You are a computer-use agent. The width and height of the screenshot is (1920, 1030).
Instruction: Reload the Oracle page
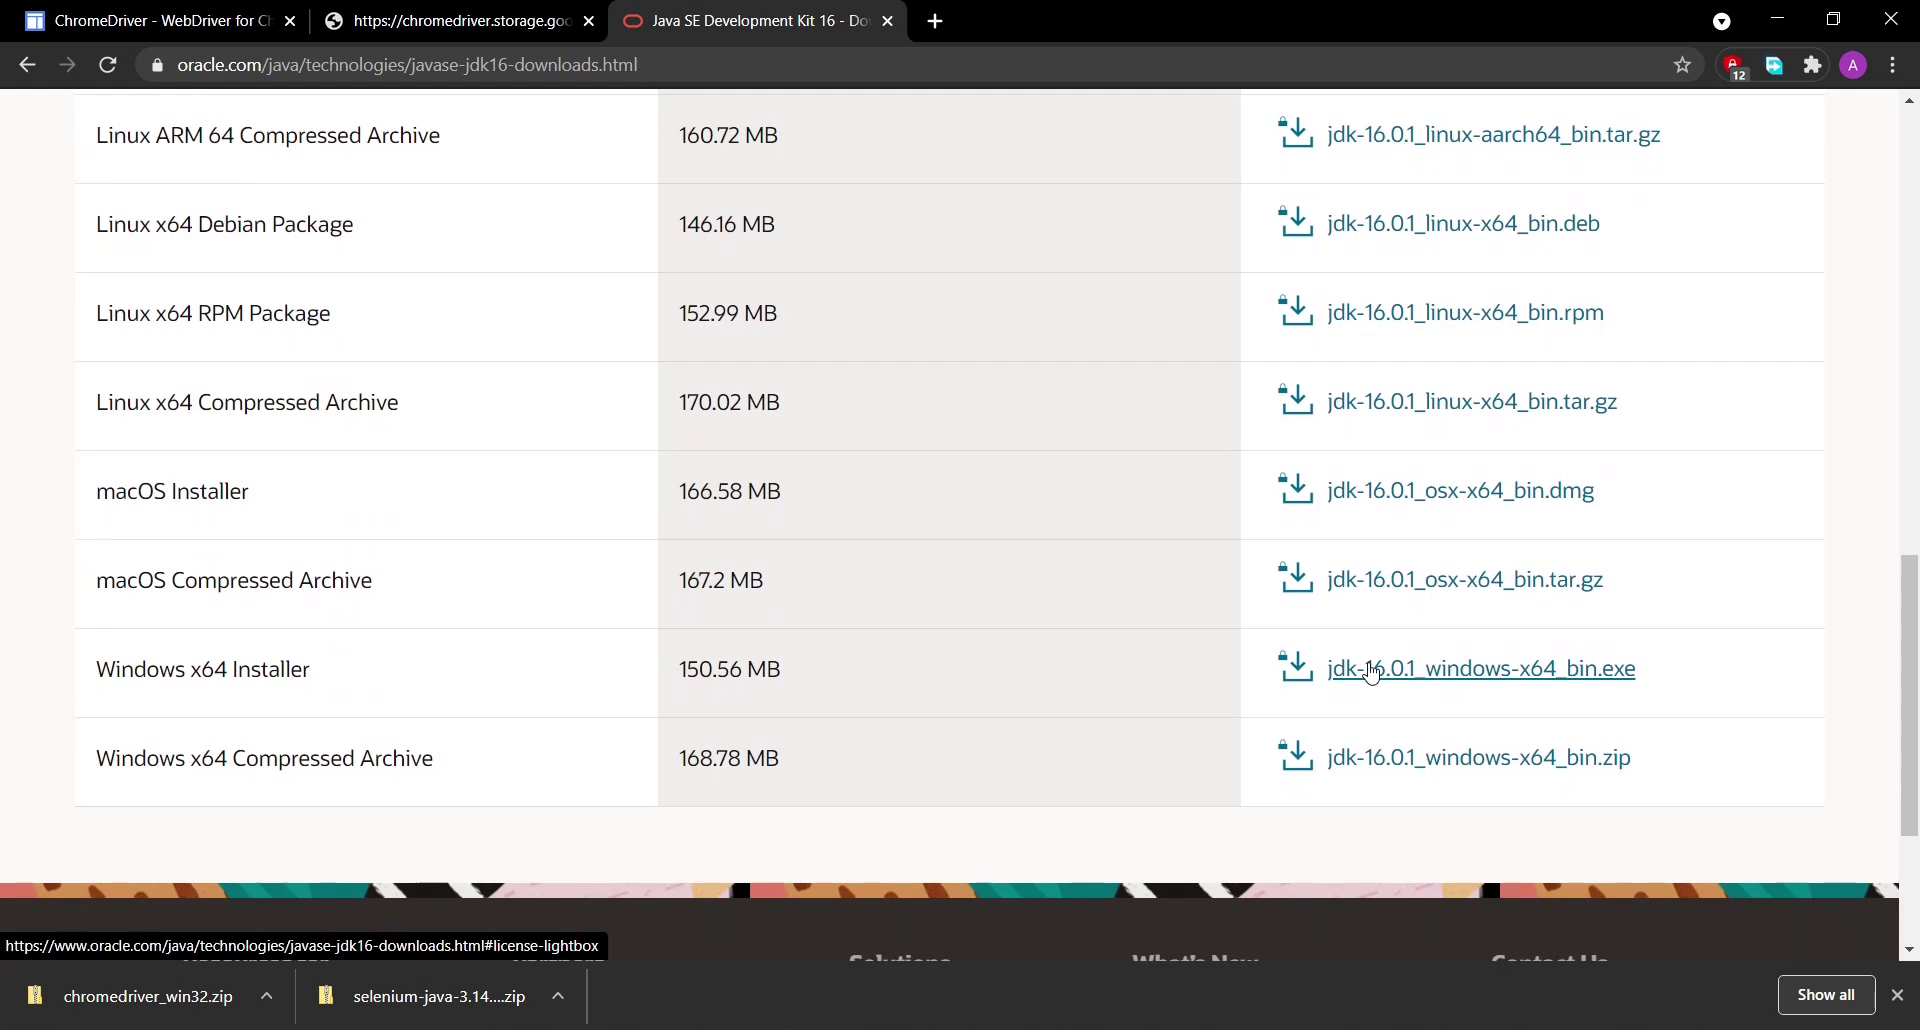click(108, 65)
